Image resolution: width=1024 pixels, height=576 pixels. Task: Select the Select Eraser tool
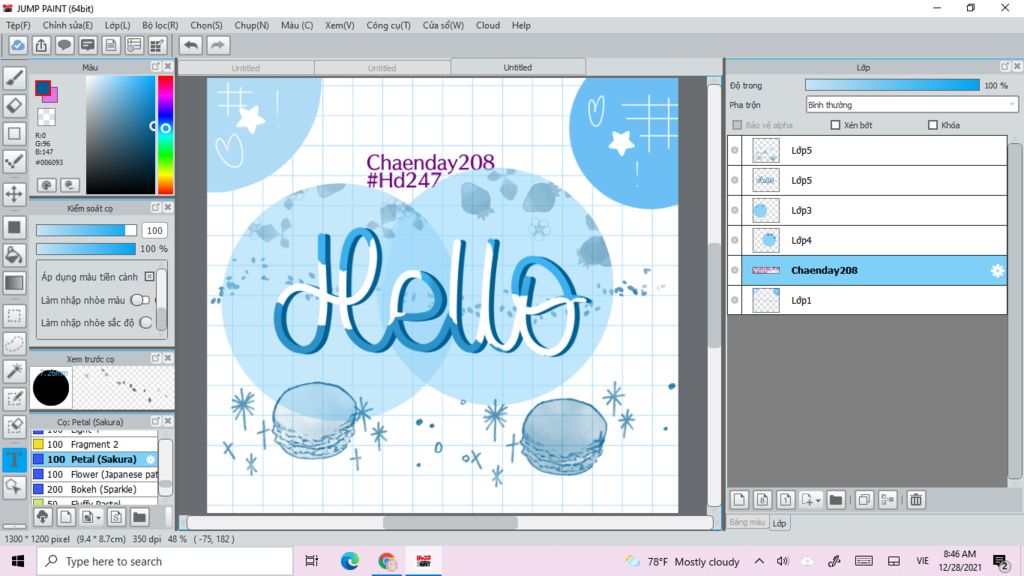point(14,426)
